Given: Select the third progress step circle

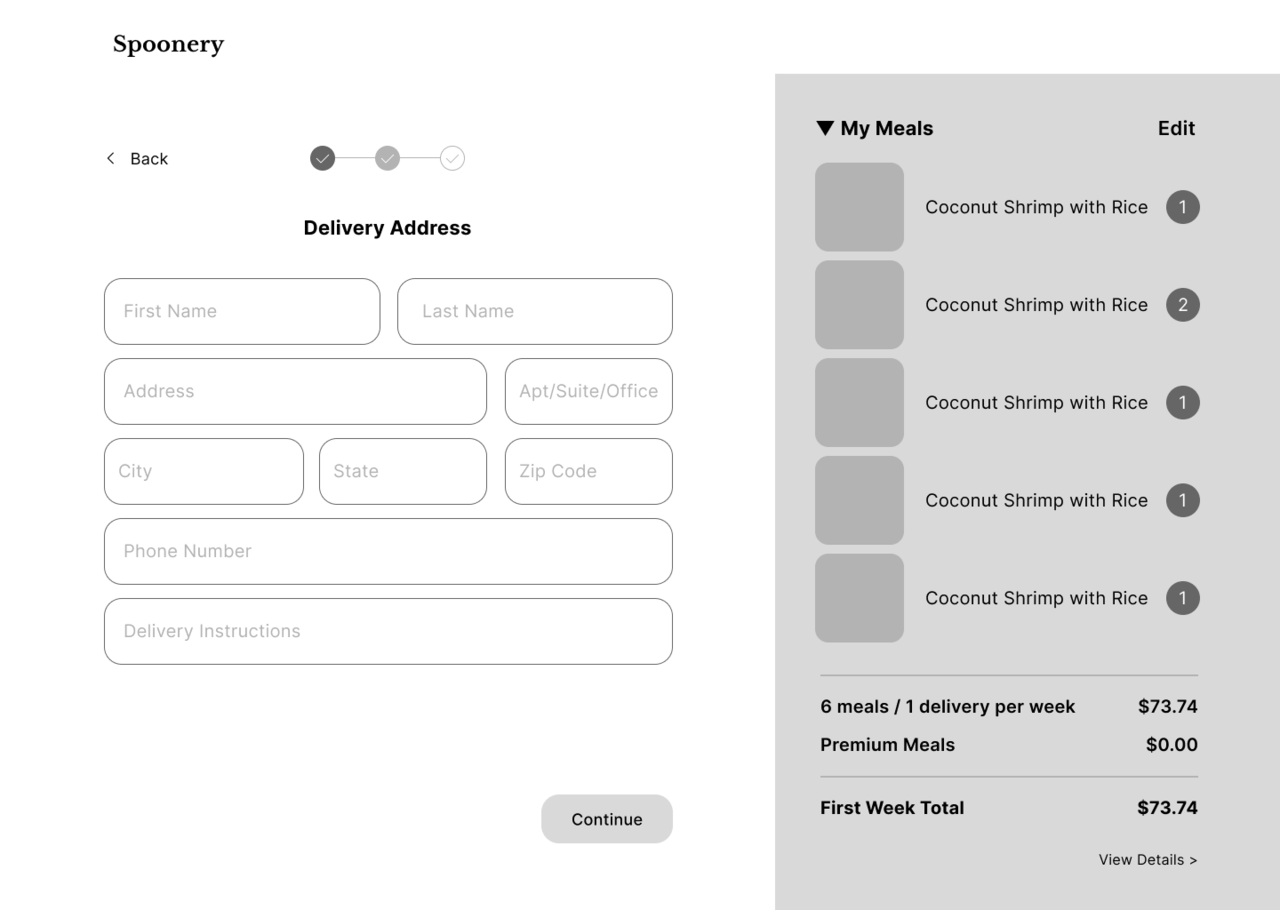Looking at the screenshot, I should pyautogui.click(x=452, y=159).
